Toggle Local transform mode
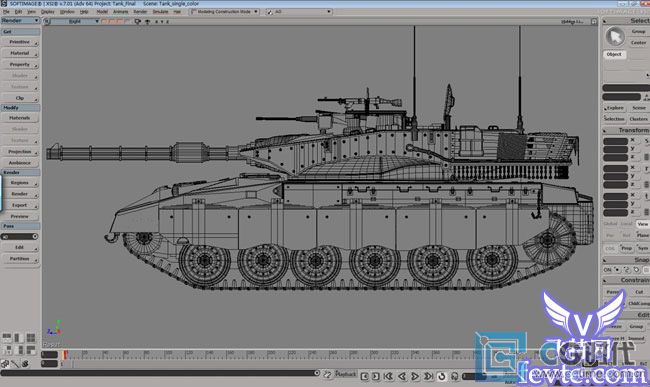This screenshot has height=387, width=650. (x=627, y=224)
